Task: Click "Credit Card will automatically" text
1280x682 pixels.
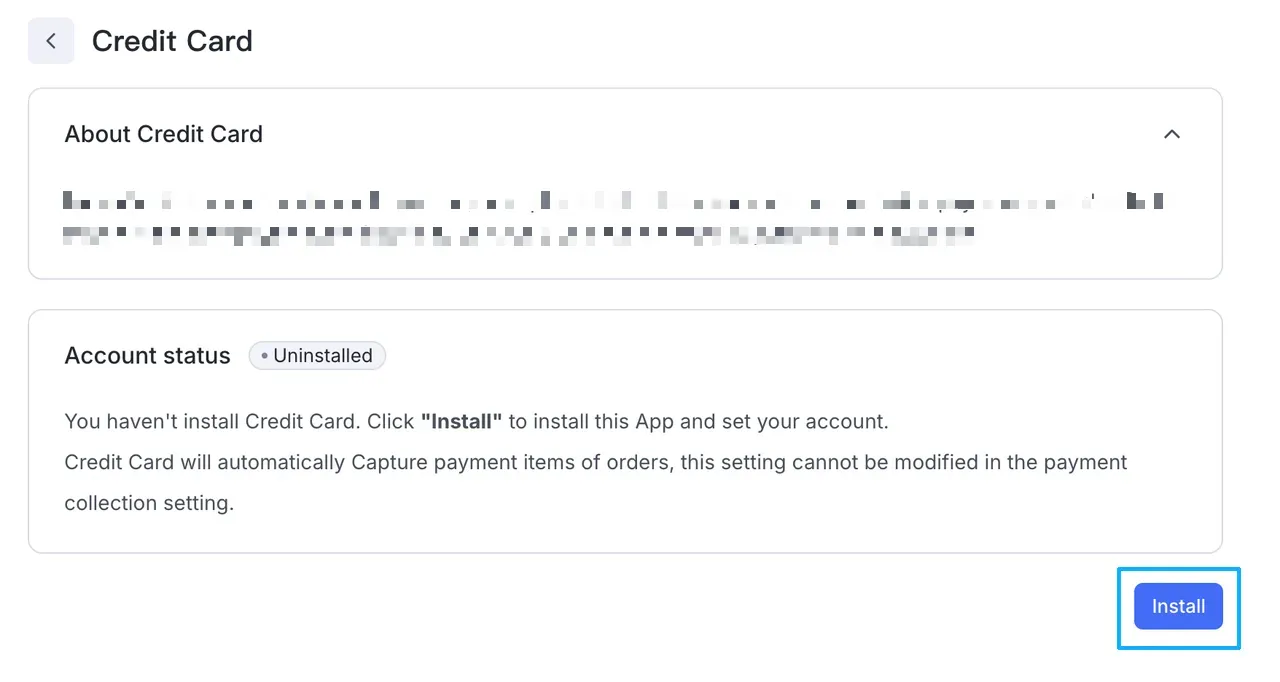Action: (x=205, y=462)
